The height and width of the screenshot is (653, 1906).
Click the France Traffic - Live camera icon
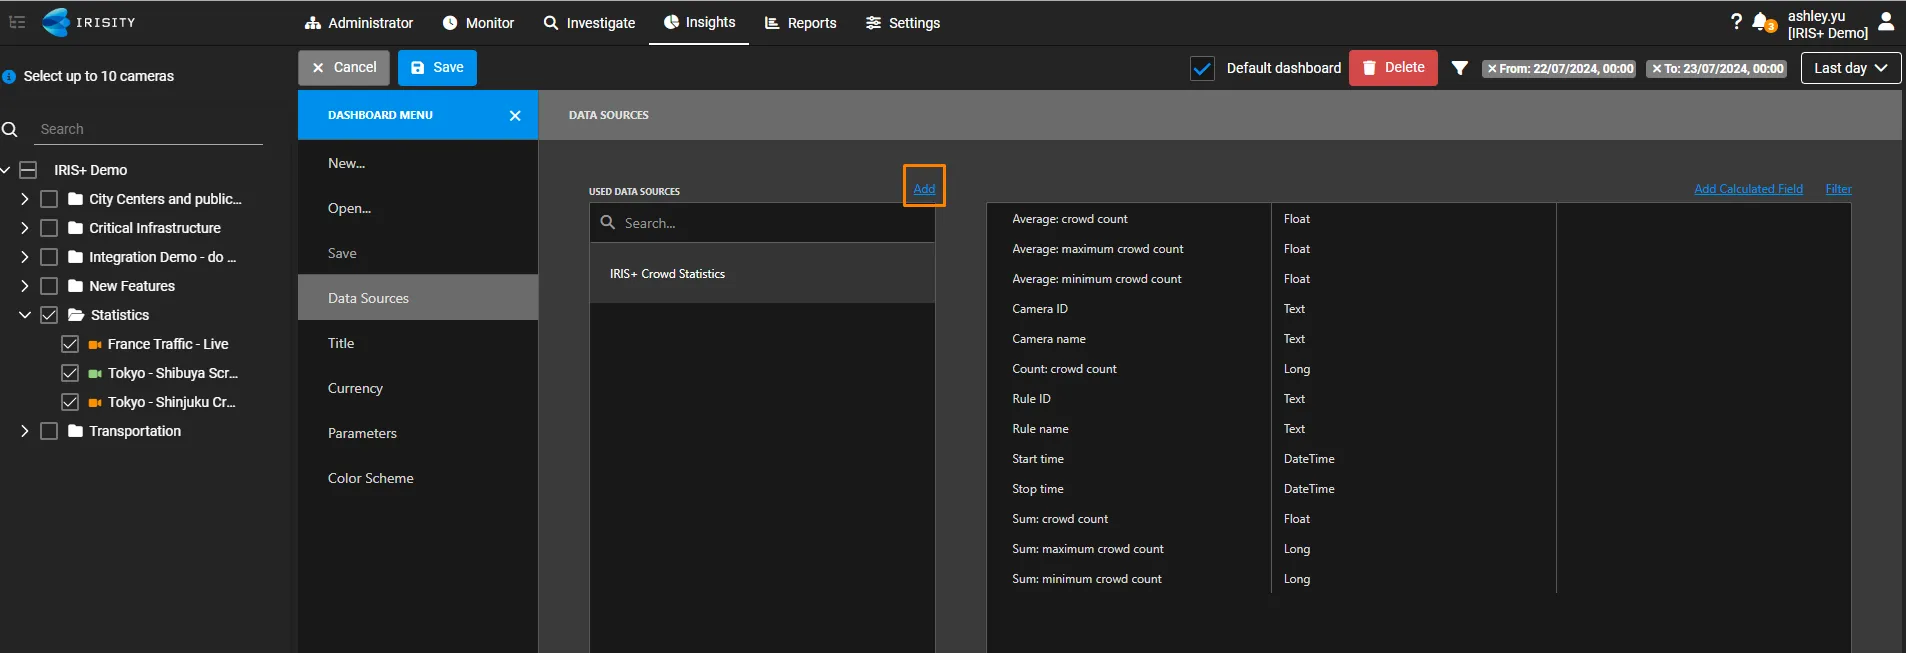[x=95, y=344]
